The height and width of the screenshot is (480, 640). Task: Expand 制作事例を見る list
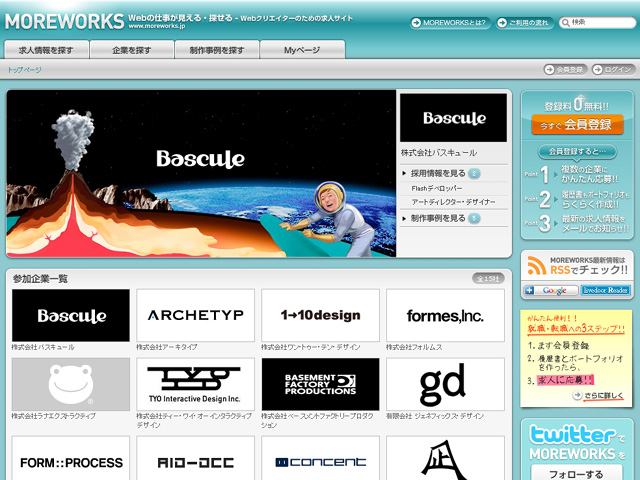[x=438, y=218]
